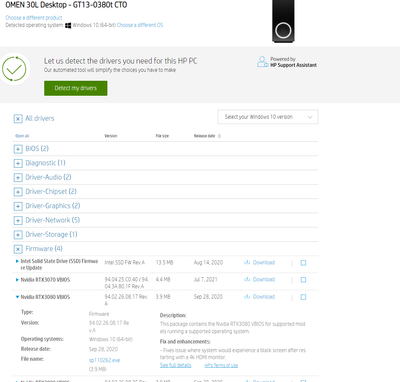Sort by Release date column arrow
This screenshot has width=400, height=382.
tap(219, 136)
